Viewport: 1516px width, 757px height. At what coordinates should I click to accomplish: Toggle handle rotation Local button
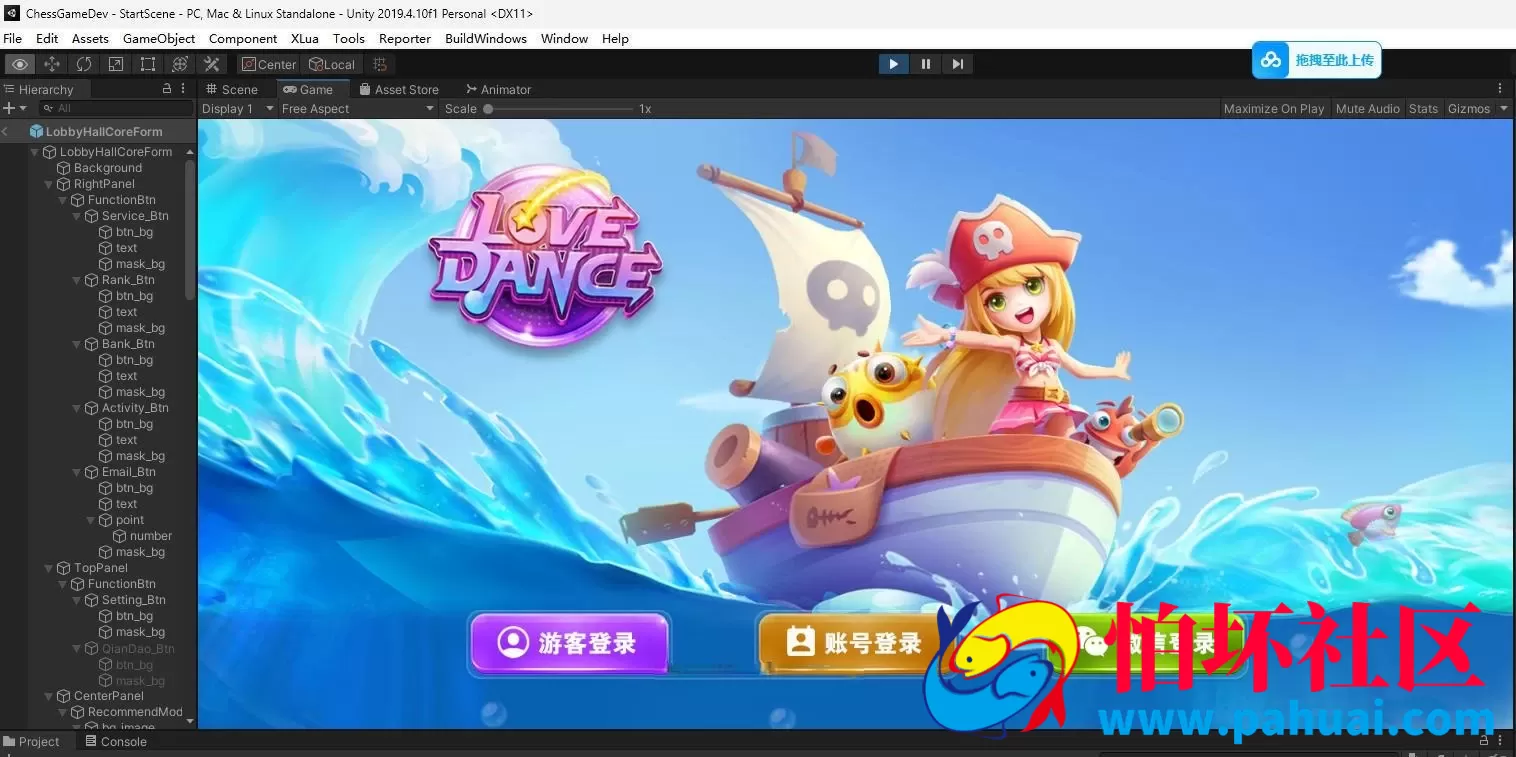click(332, 64)
